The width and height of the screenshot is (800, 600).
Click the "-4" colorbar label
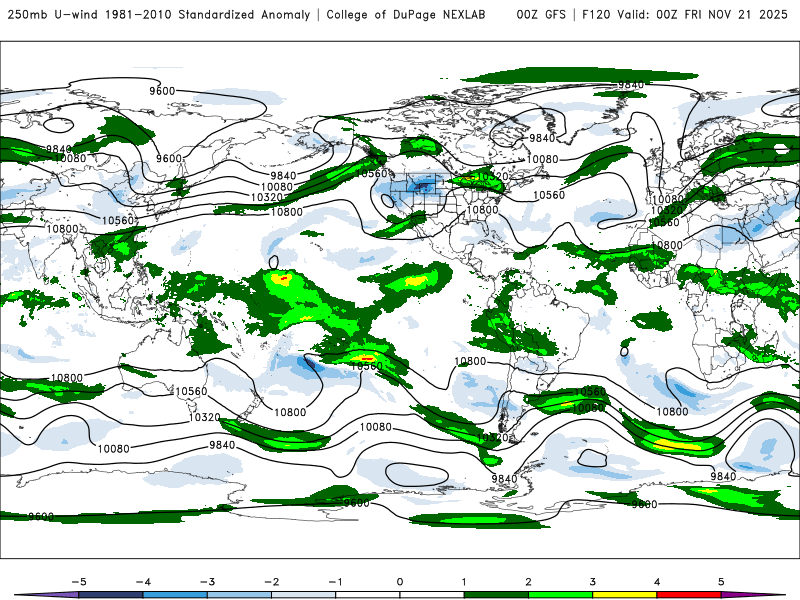[x=143, y=582]
